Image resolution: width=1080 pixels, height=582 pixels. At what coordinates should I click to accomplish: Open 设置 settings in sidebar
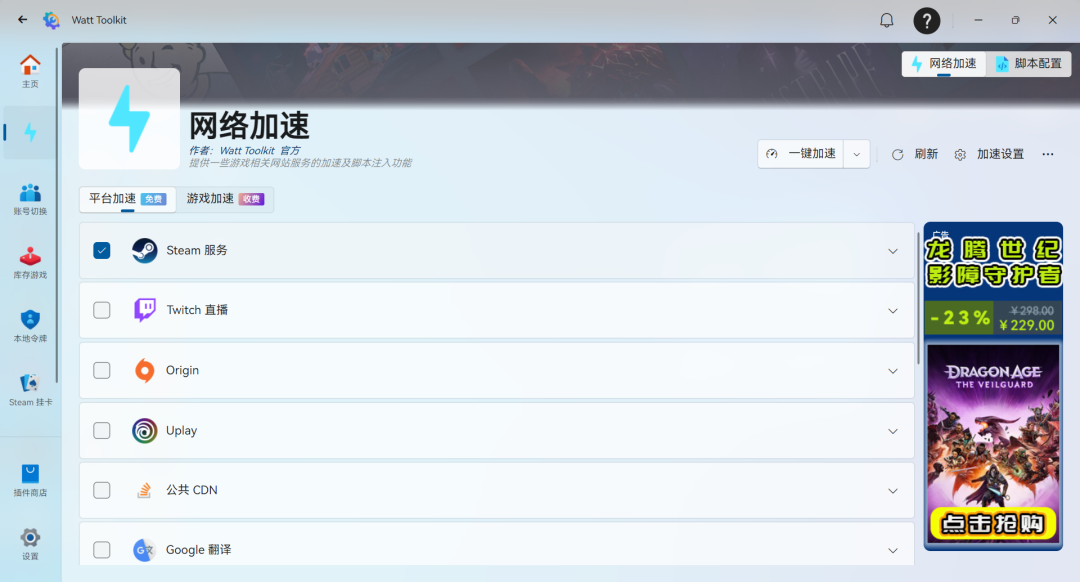point(30,544)
